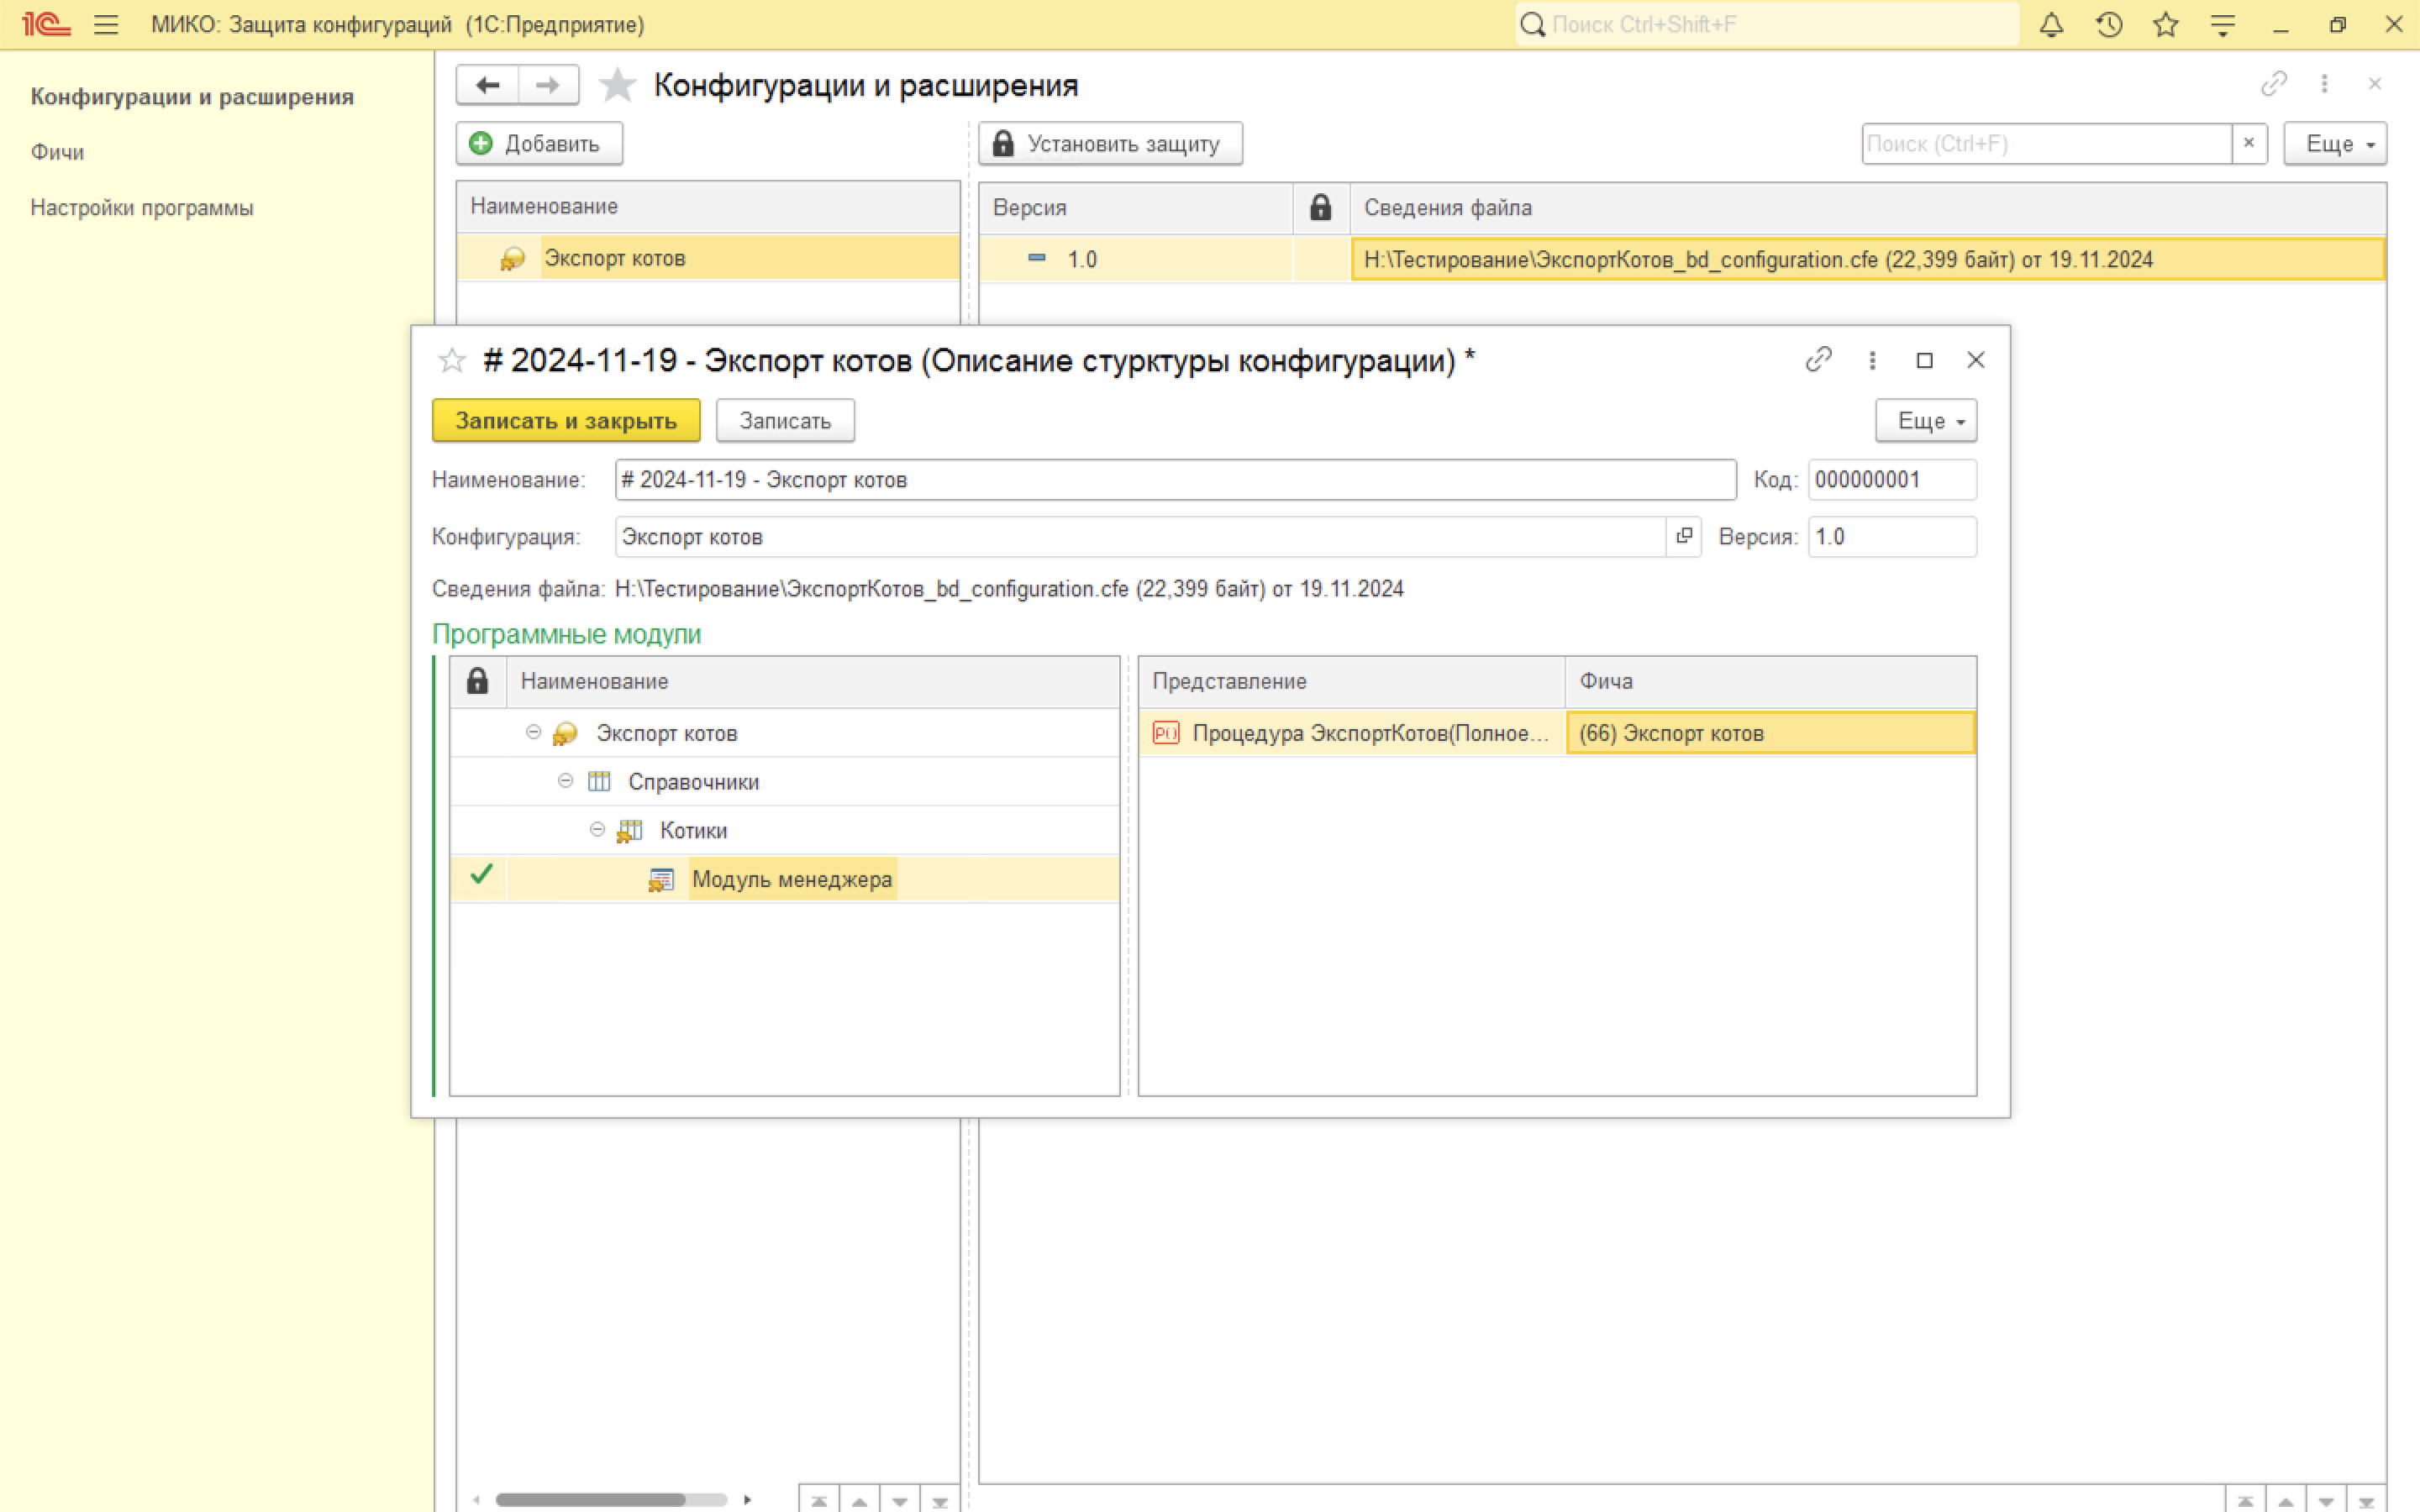
Task: Collapse the Экспорт котов tree node
Action: pyautogui.click(x=533, y=732)
